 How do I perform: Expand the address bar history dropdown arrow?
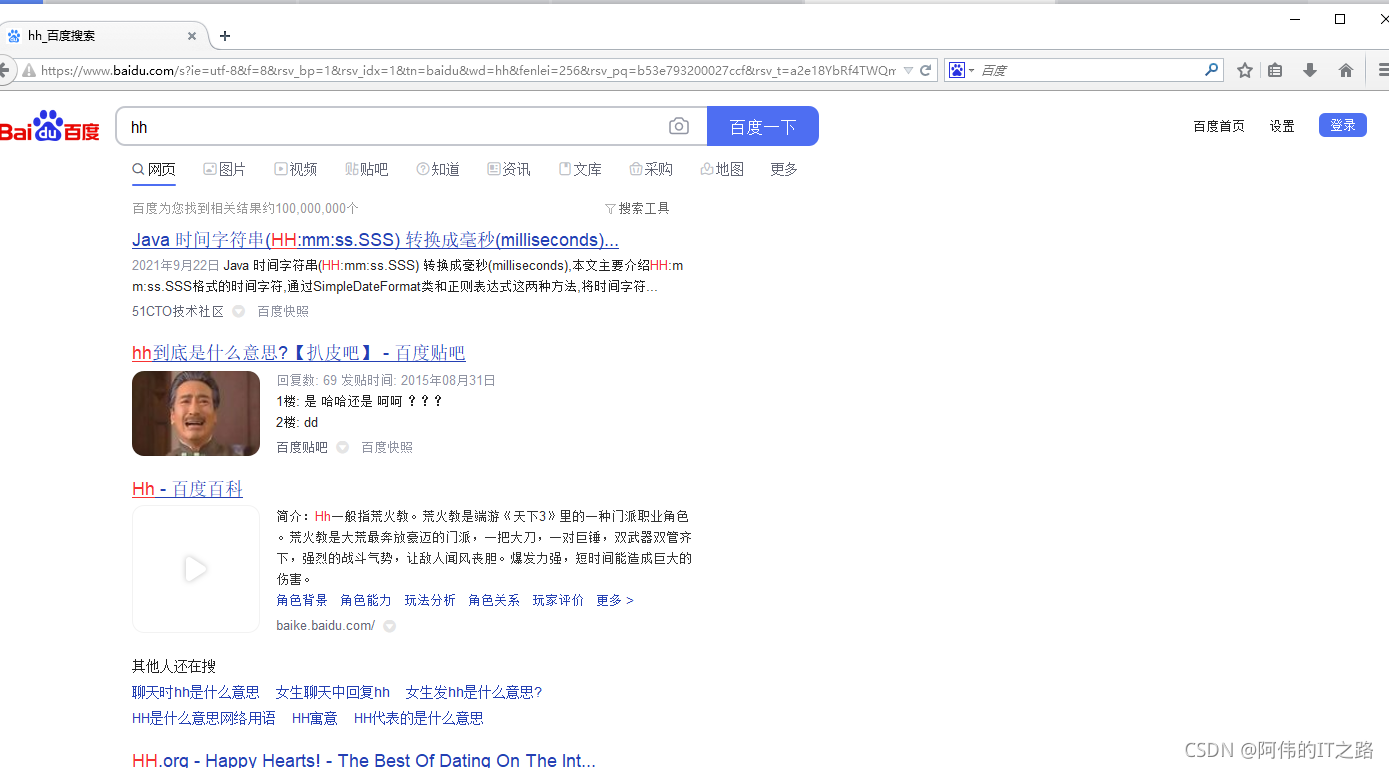pyautogui.click(x=908, y=70)
